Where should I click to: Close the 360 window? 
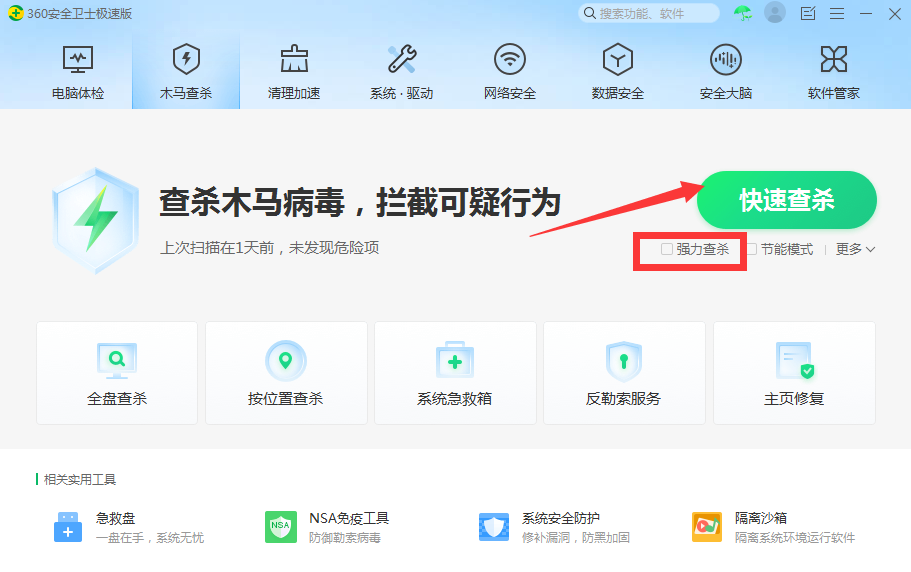(895, 13)
